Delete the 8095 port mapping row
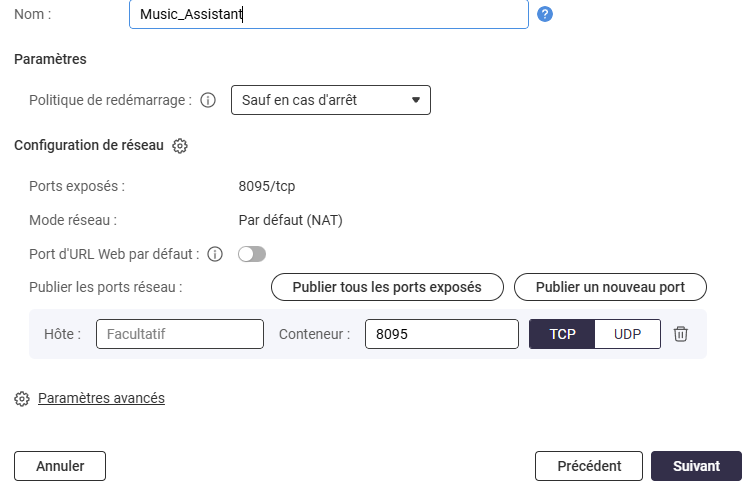Image resolution: width=756 pixels, height=491 pixels. tap(681, 334)
